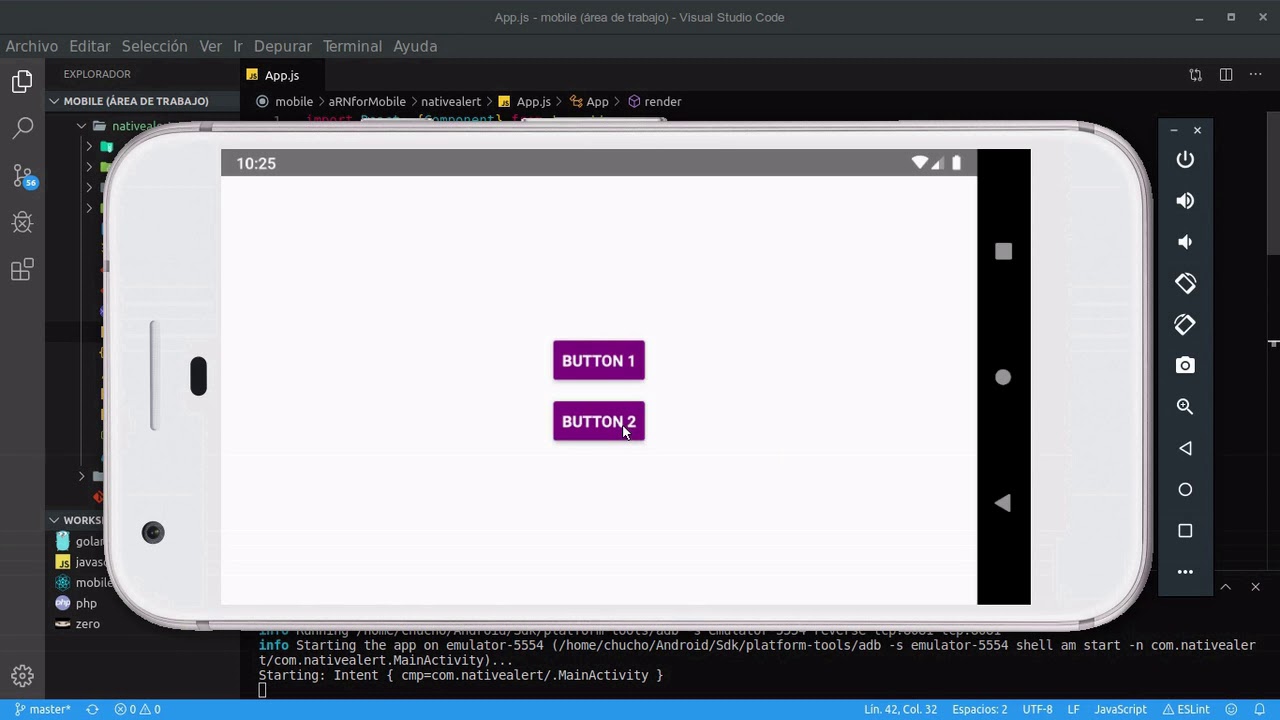
Task: Rotate the emulator right
Action: click(x=1185, y=325)
